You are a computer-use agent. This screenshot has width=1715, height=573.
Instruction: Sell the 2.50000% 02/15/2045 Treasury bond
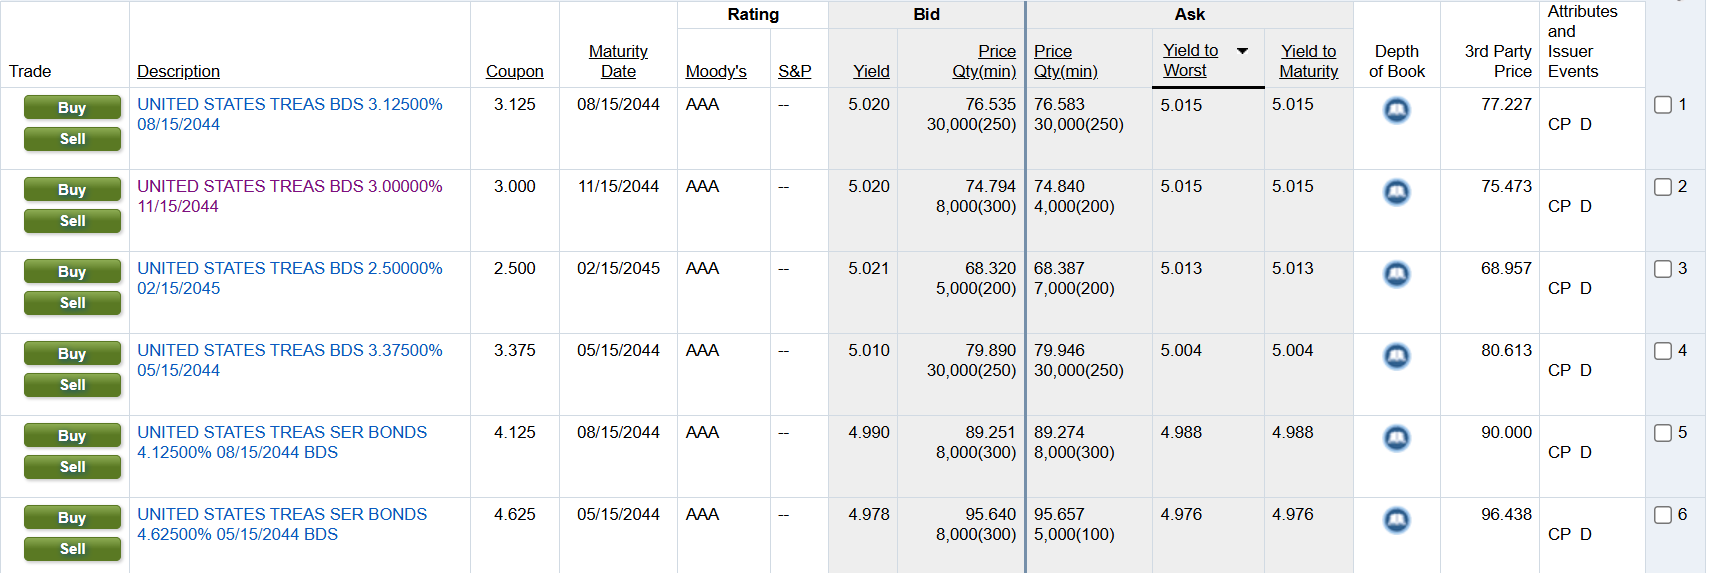[72, 303]
